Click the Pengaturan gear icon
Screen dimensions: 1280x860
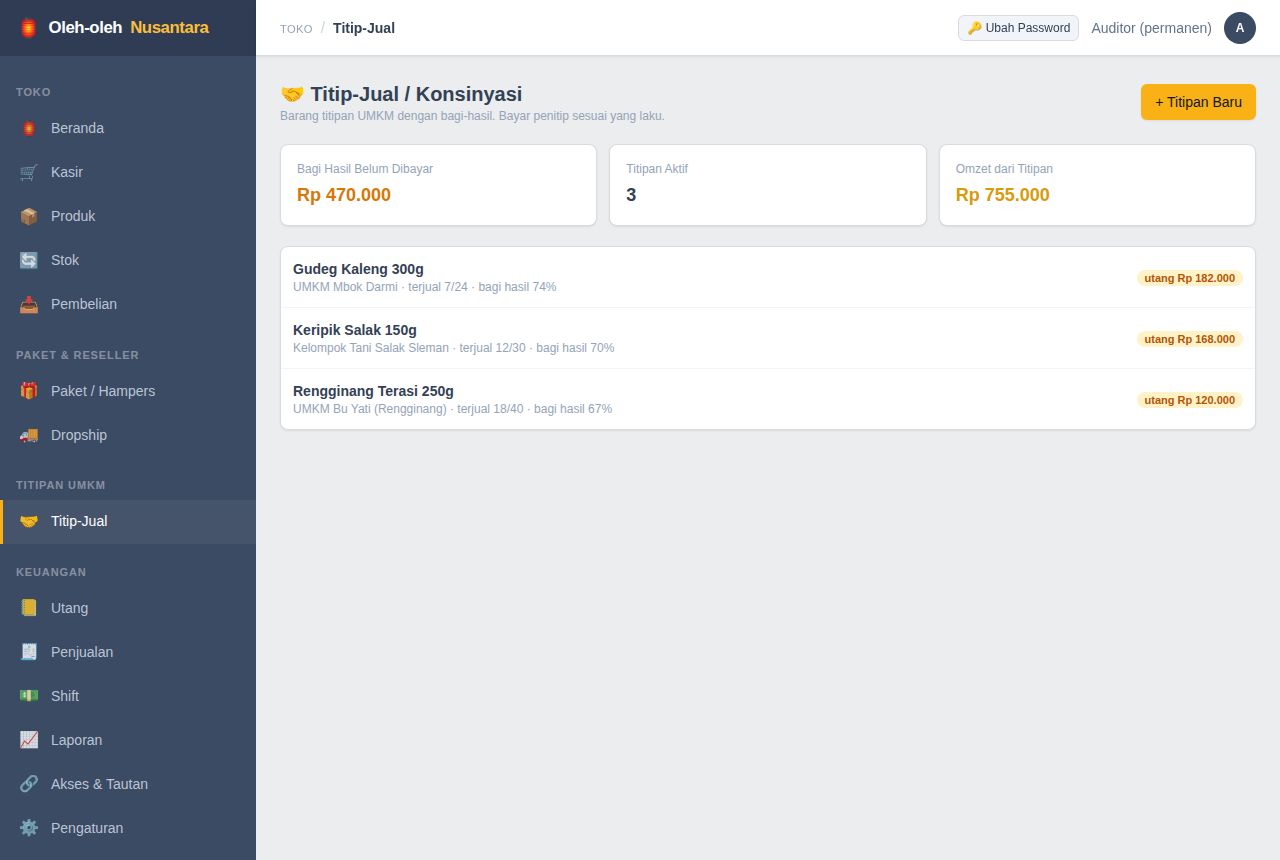[x=29, y=828]
